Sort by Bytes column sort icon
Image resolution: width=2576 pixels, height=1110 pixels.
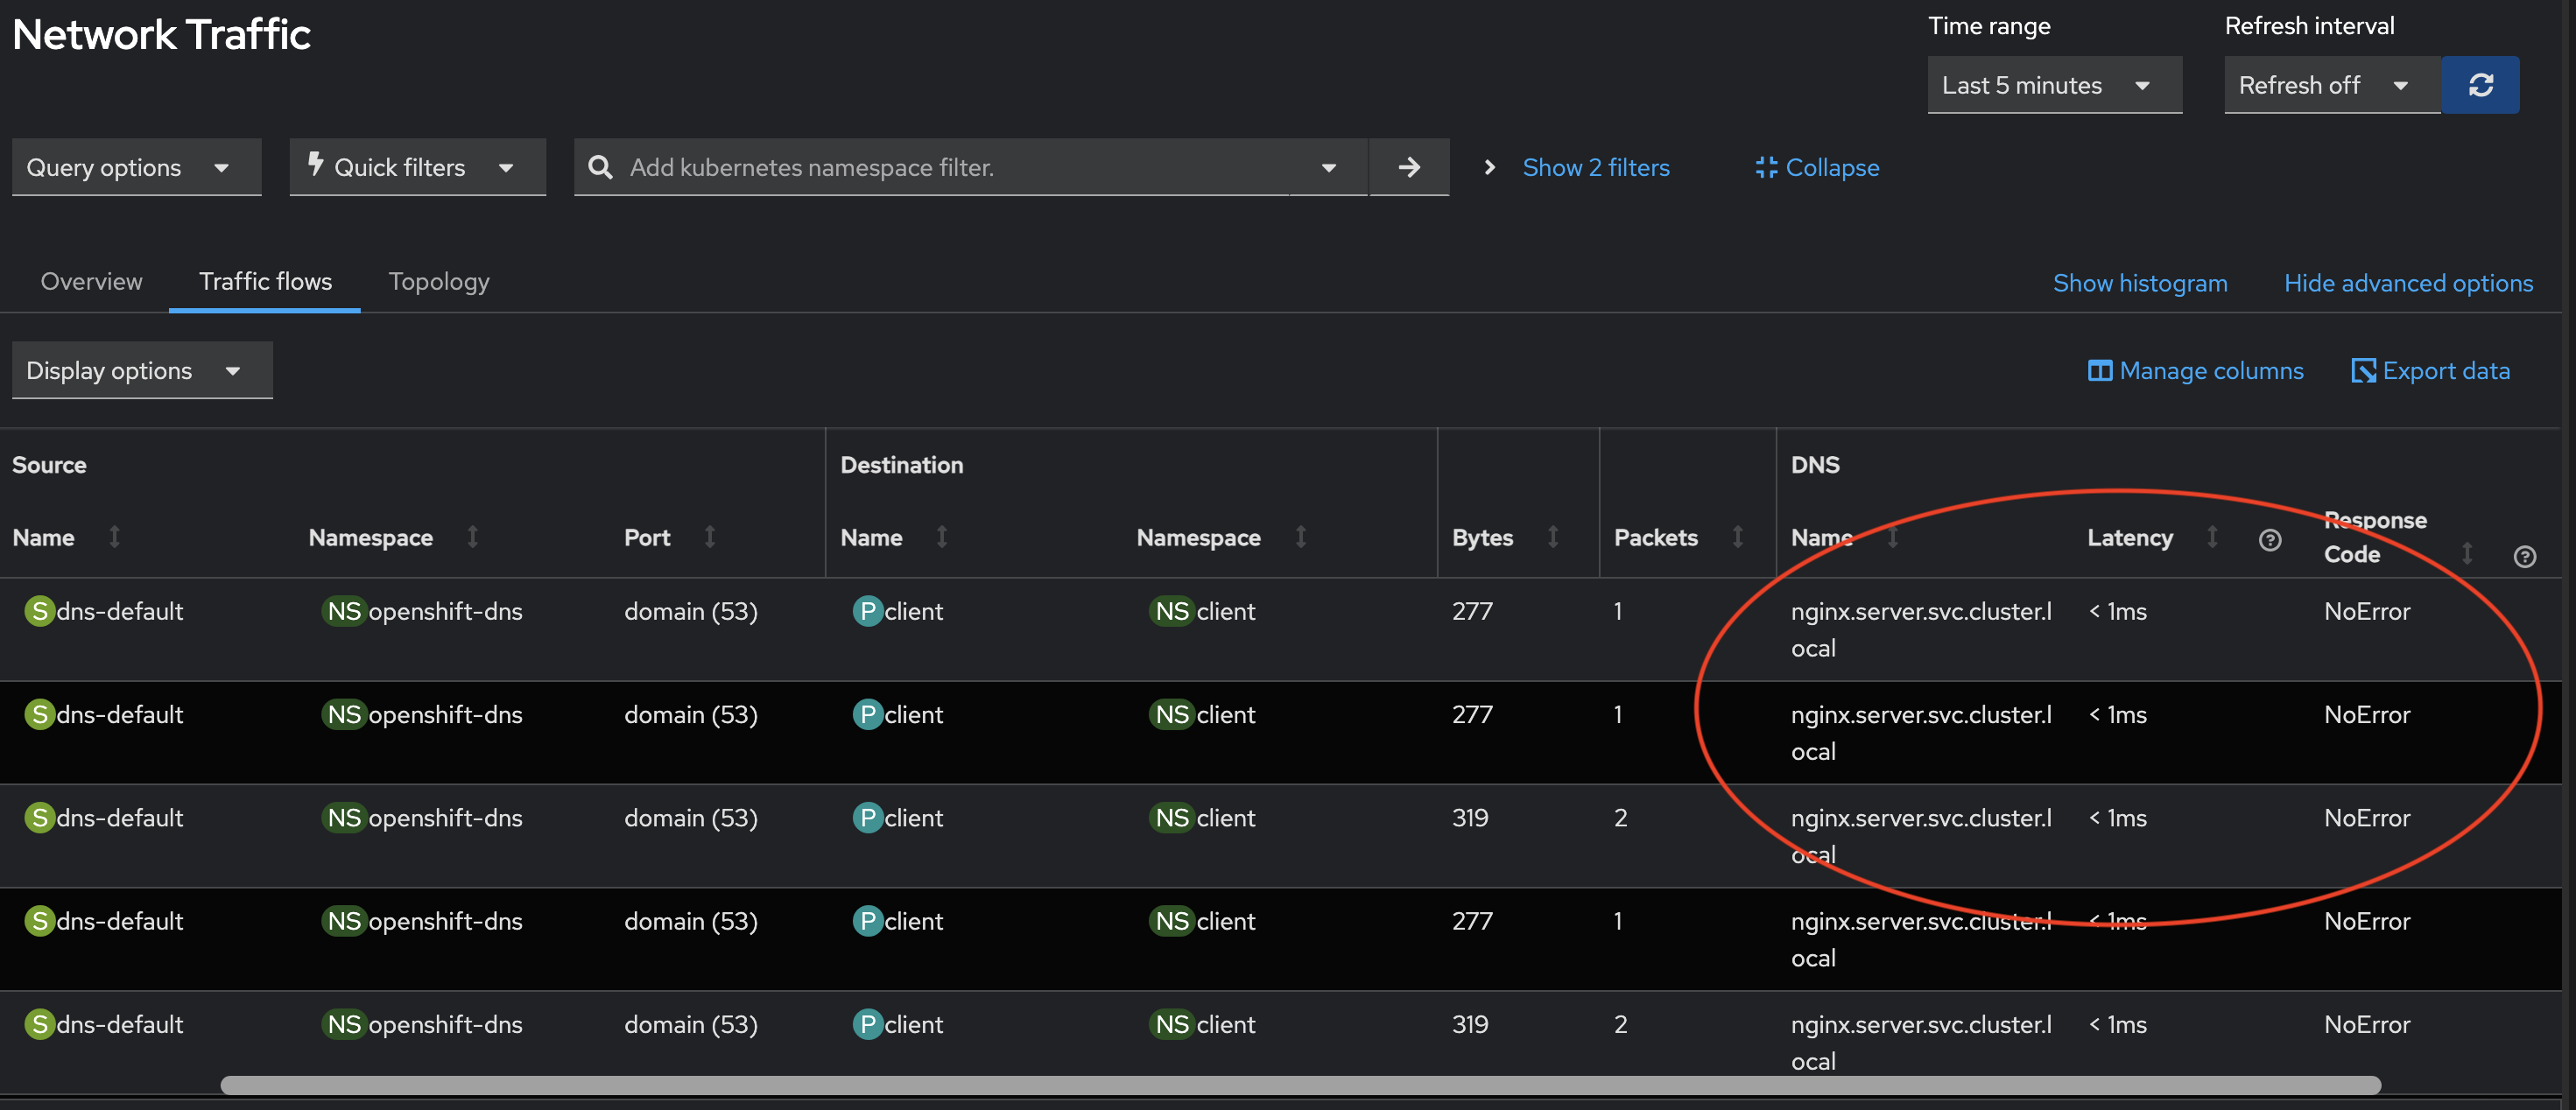pos(1552,537)
